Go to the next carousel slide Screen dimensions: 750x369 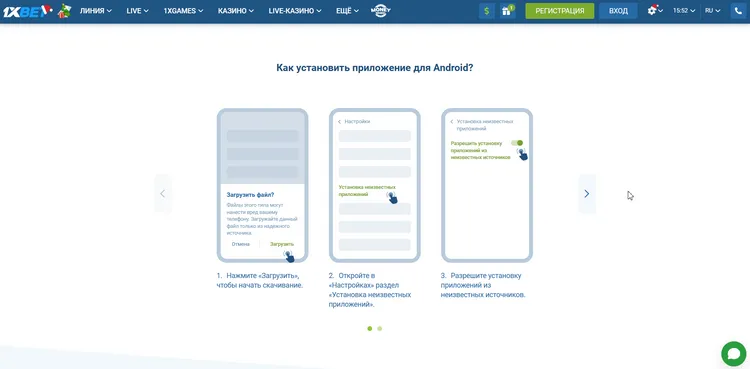pyautogui.click(x=587, y=193)
